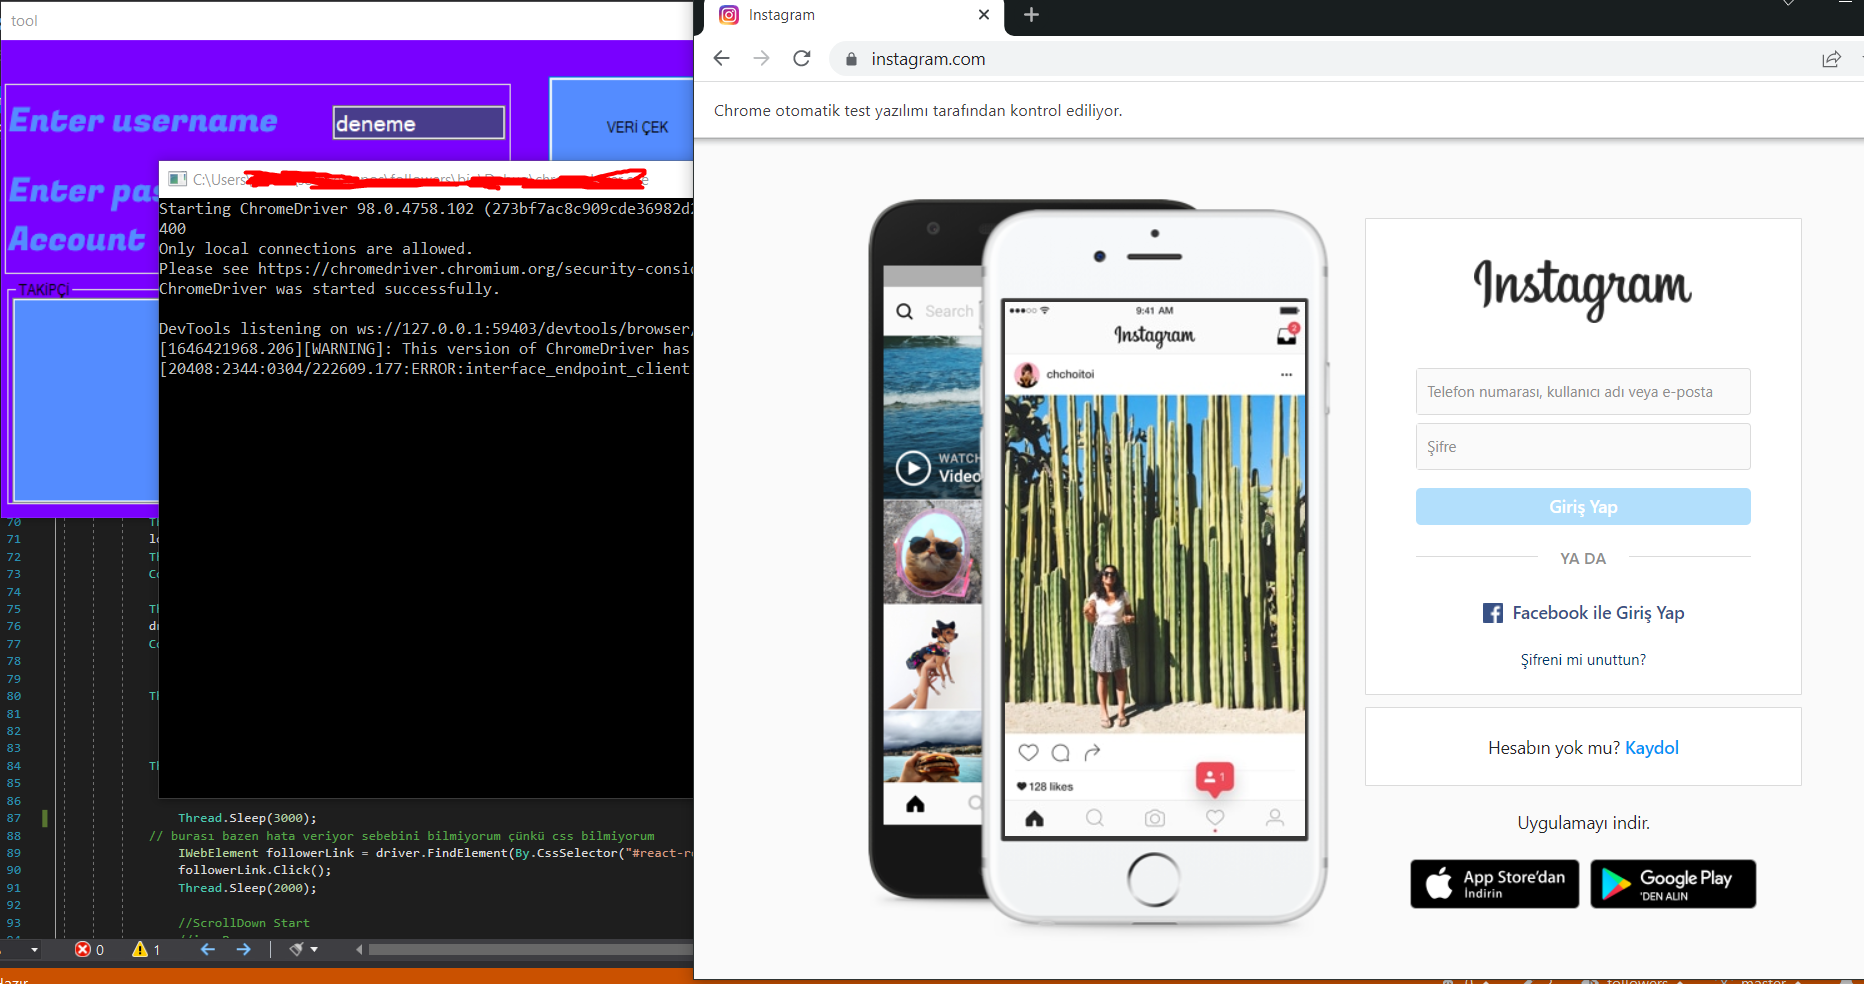Click the 'Enter username' label in tool window
The height and width of the screenshot is (984, 1864).
coord(144,121)
